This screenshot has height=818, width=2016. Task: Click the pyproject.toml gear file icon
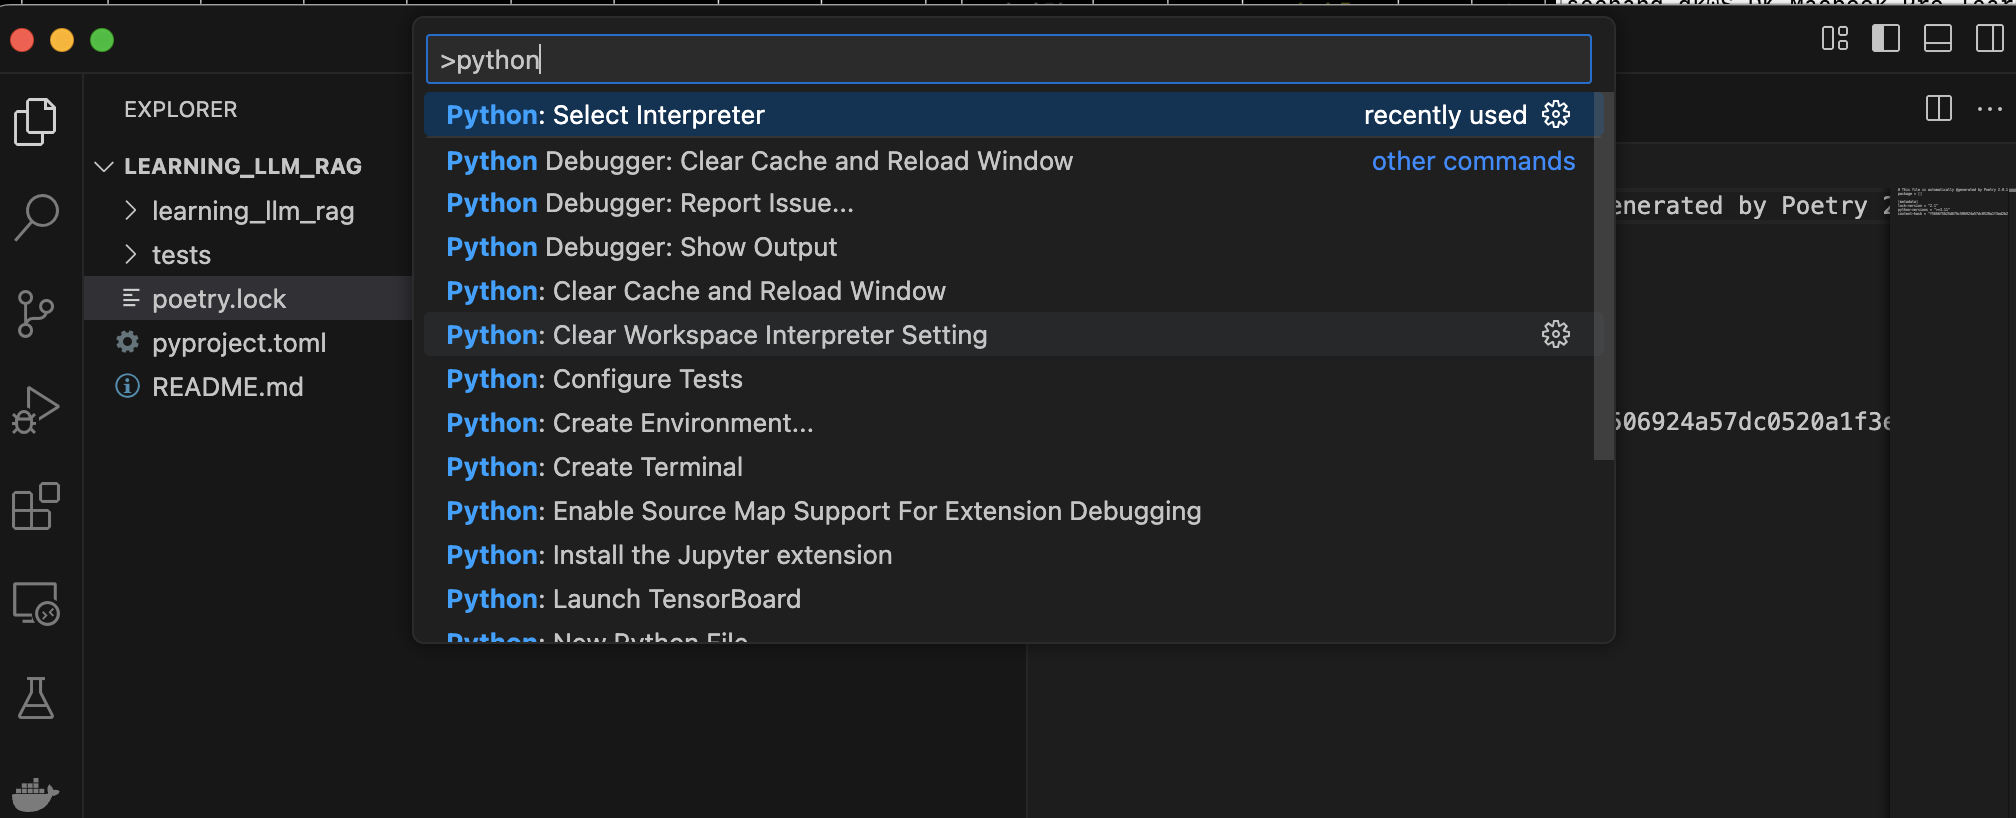click(x=127, y=342)
